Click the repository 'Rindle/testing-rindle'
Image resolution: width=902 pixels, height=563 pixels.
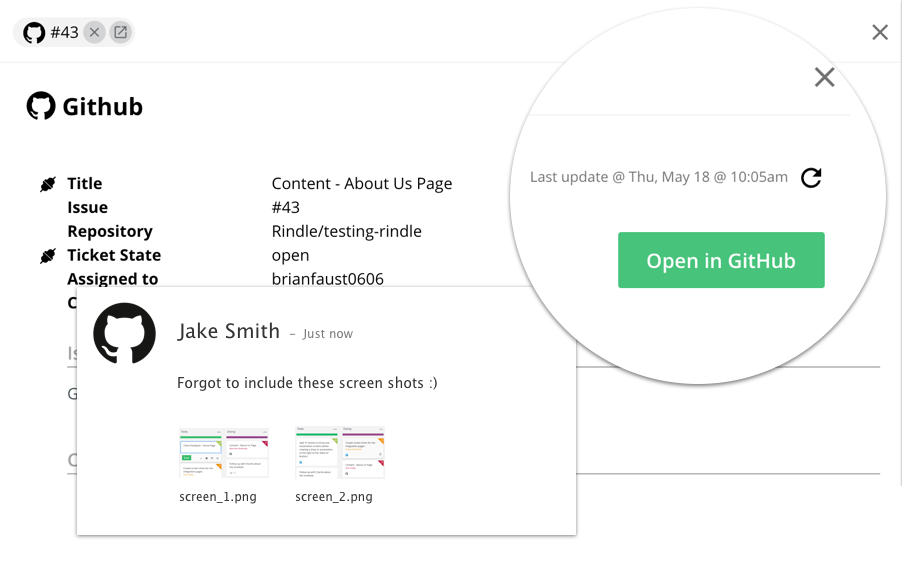[346, 231]
